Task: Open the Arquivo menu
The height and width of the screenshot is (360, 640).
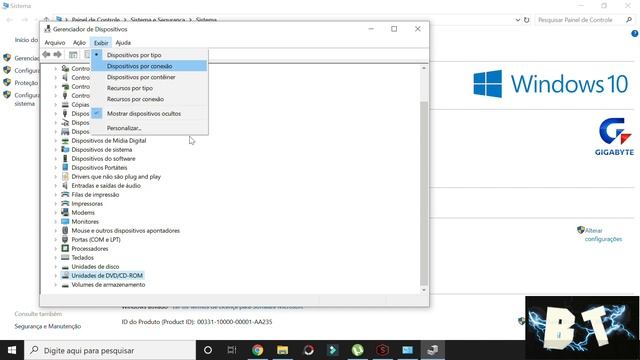Action: click(55, 42)
